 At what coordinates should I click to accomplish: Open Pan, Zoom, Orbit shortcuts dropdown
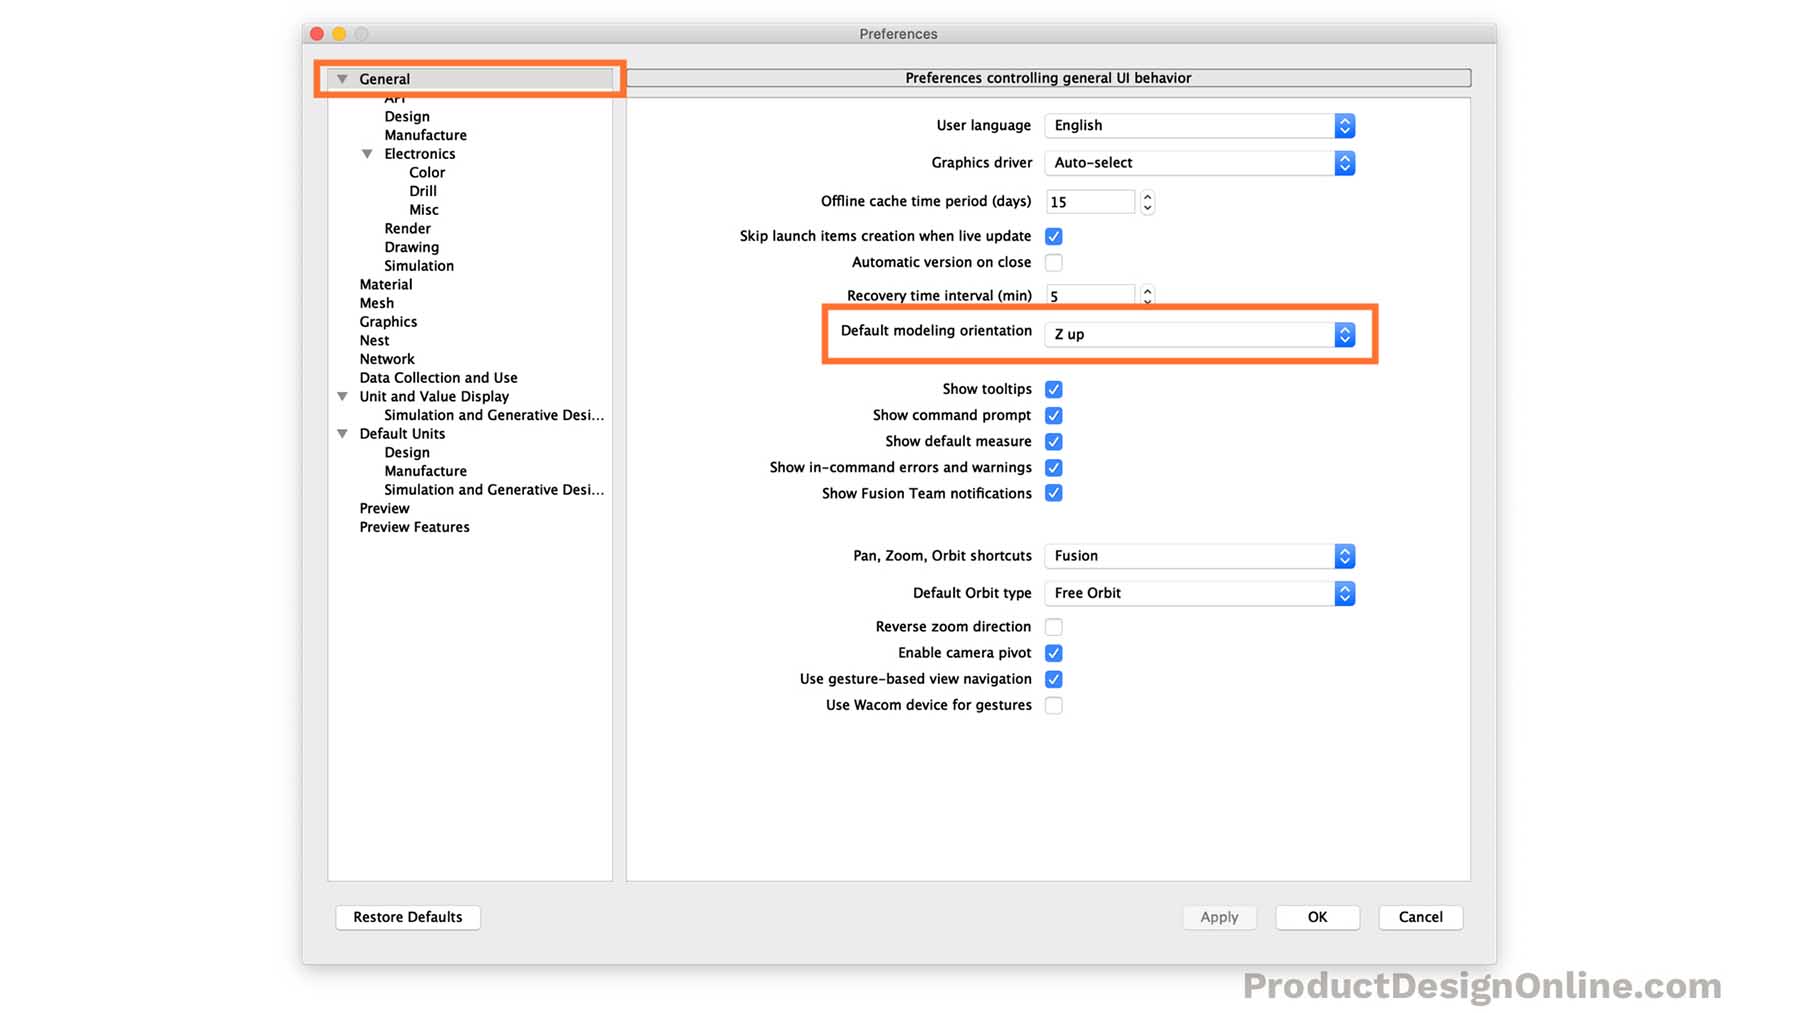[x=1199, y=556]
